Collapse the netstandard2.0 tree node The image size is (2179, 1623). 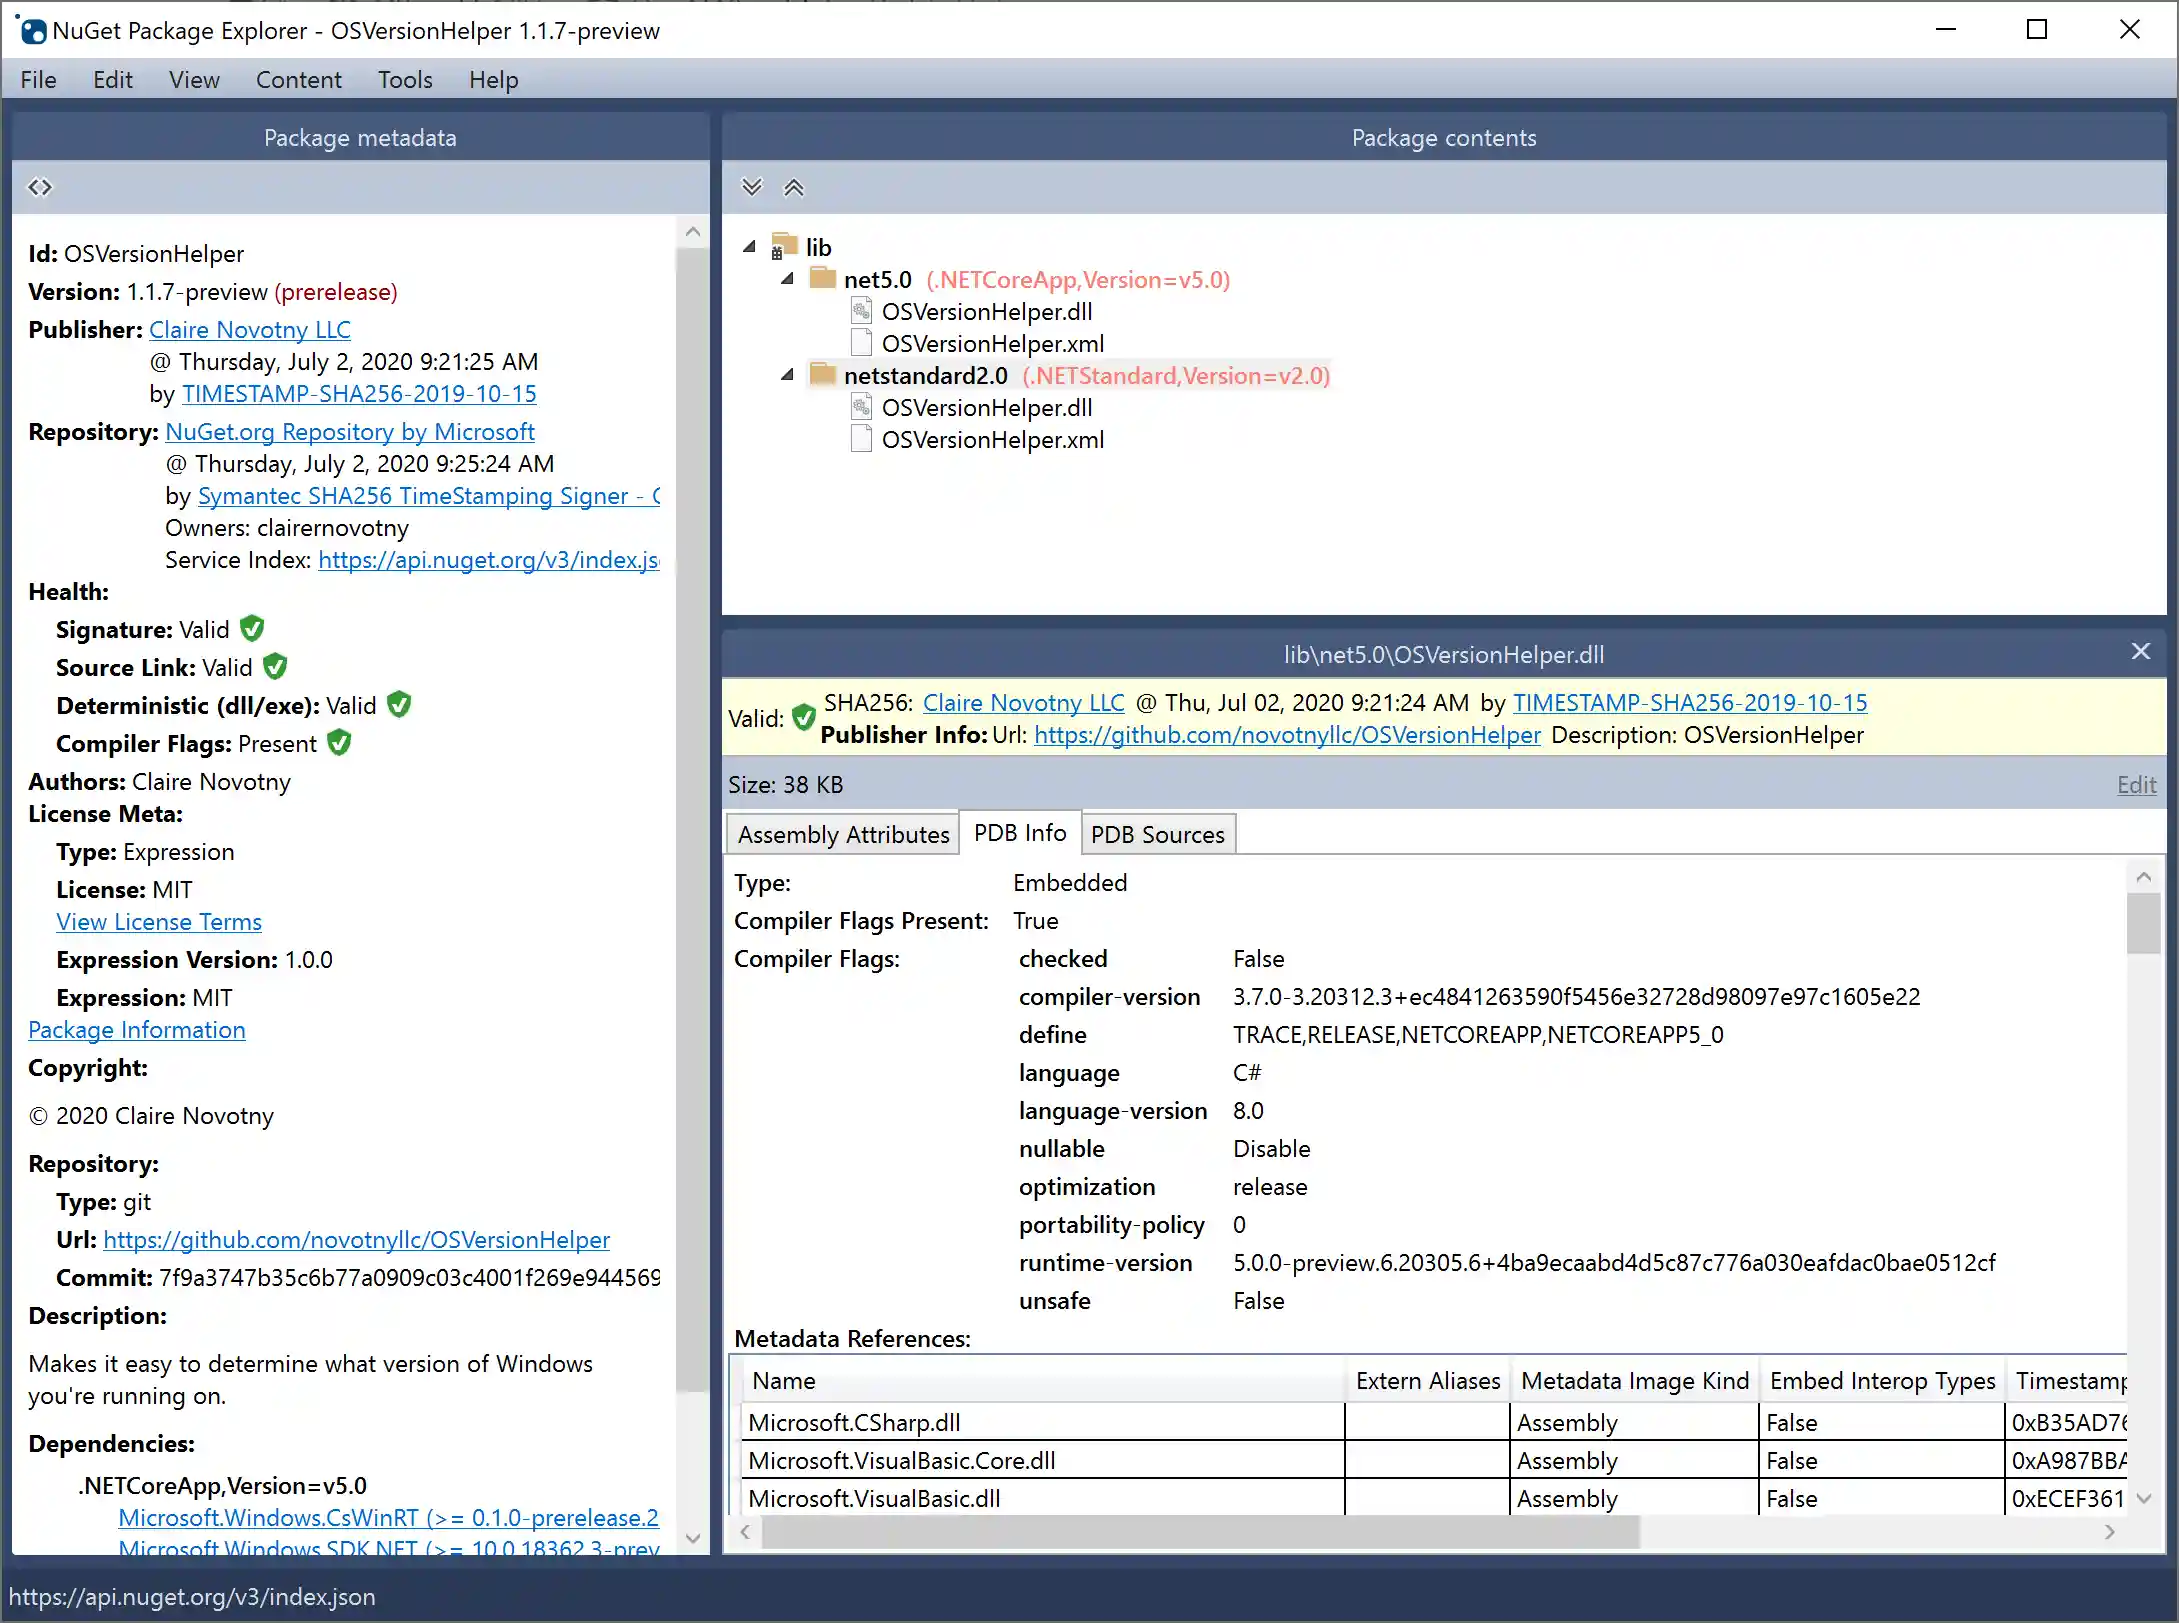tap(786, 375)
